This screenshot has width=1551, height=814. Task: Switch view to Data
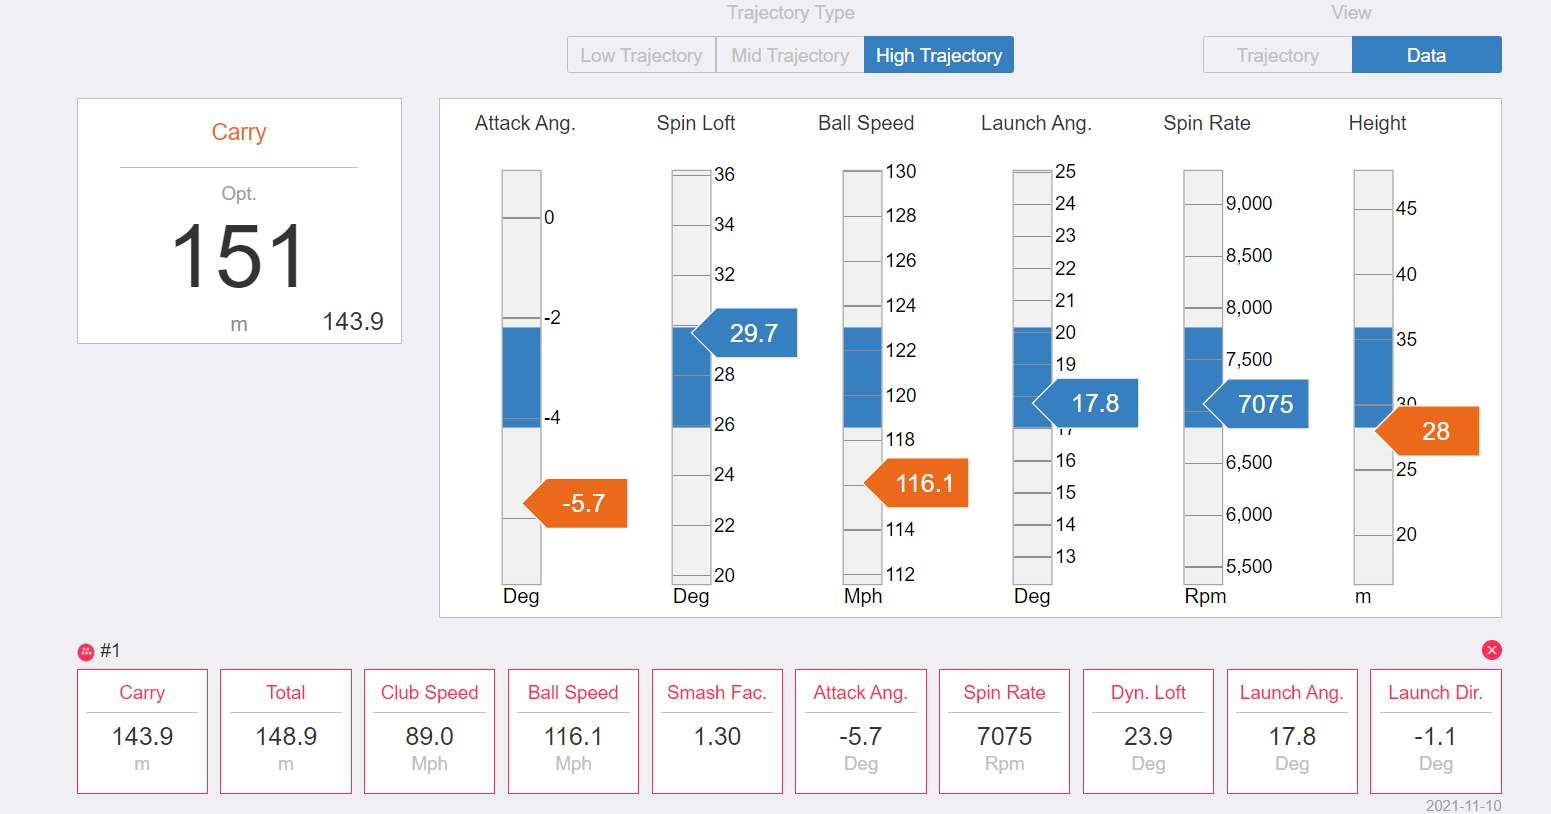1426,55
